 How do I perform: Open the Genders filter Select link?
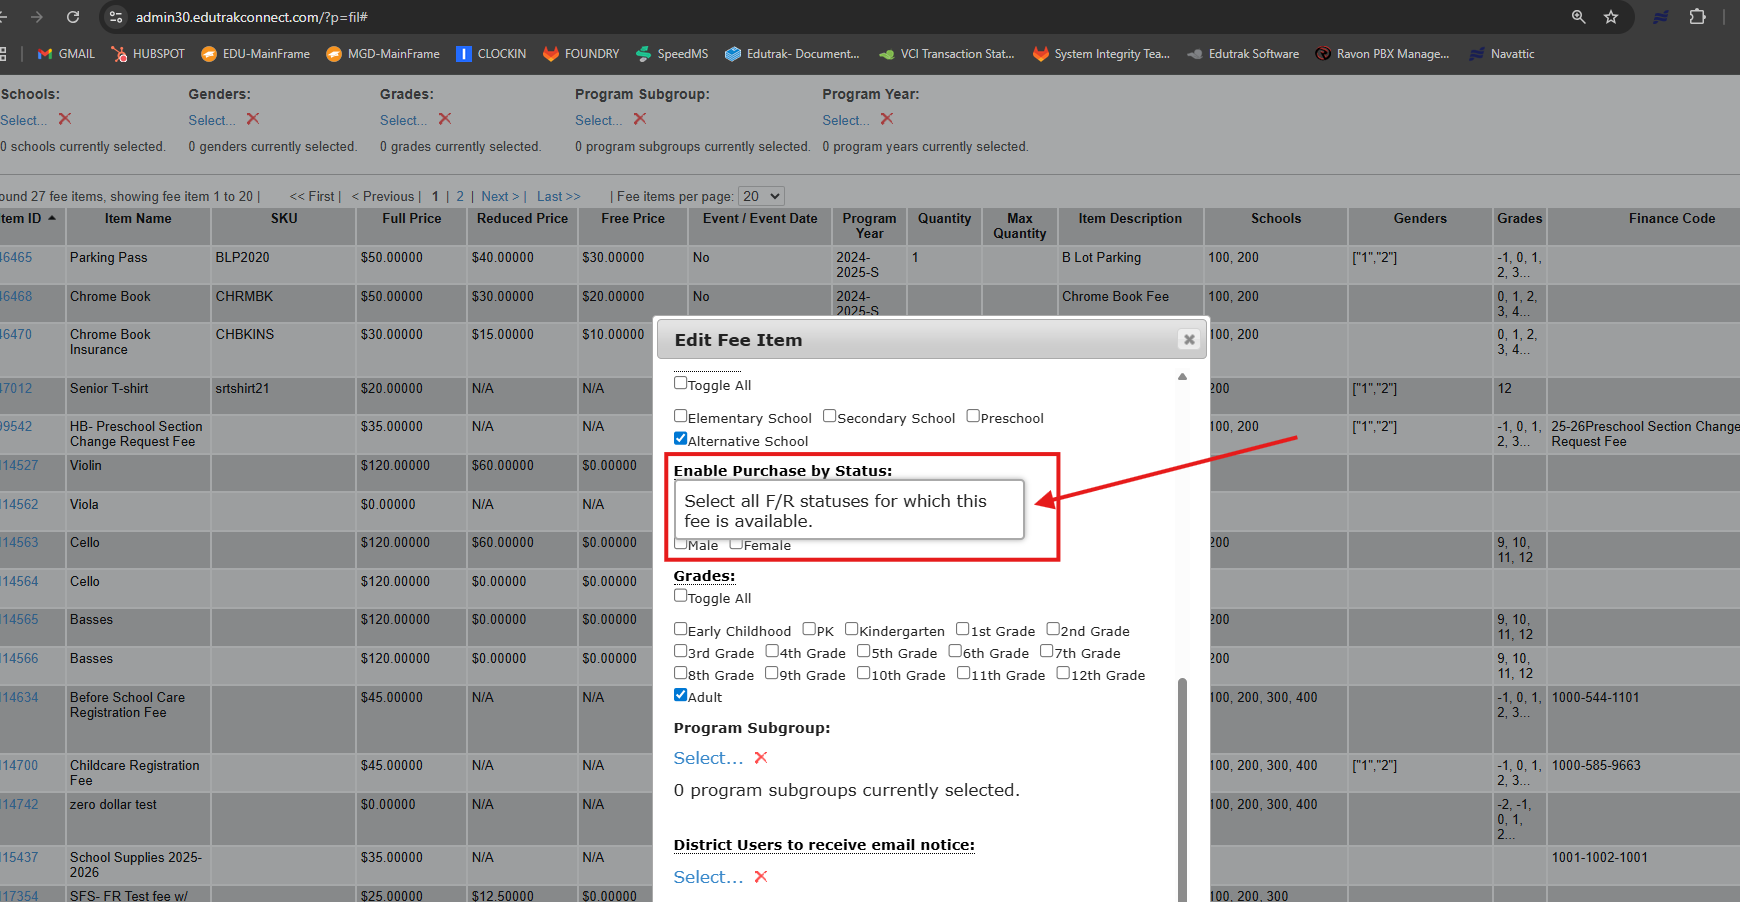coord(211,120)
